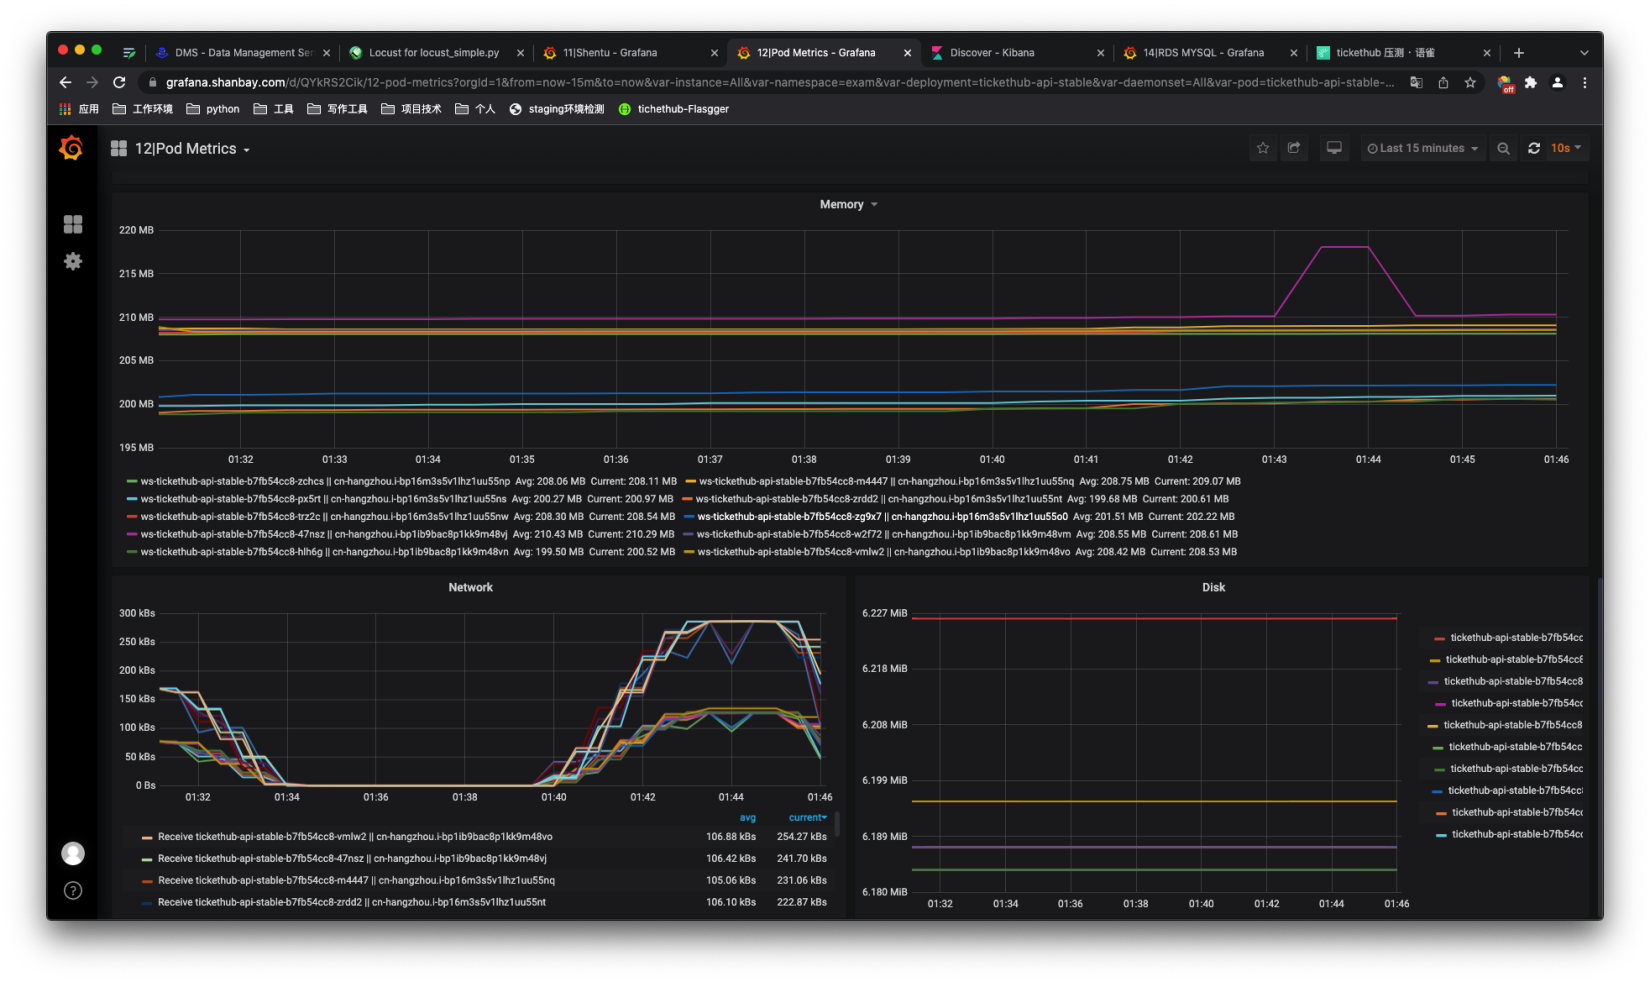Open the staging环境检测 bookmark

[557, 109]
